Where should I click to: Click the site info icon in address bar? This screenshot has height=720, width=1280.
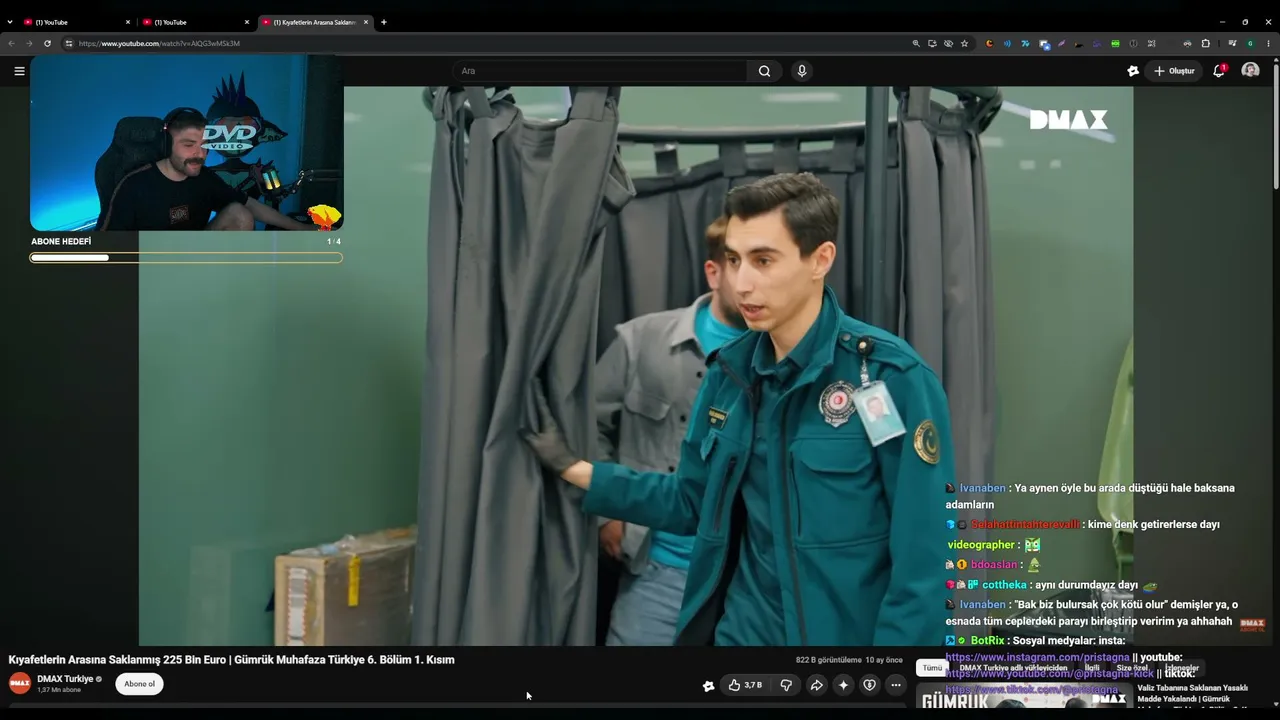click(x=69, y=43)
